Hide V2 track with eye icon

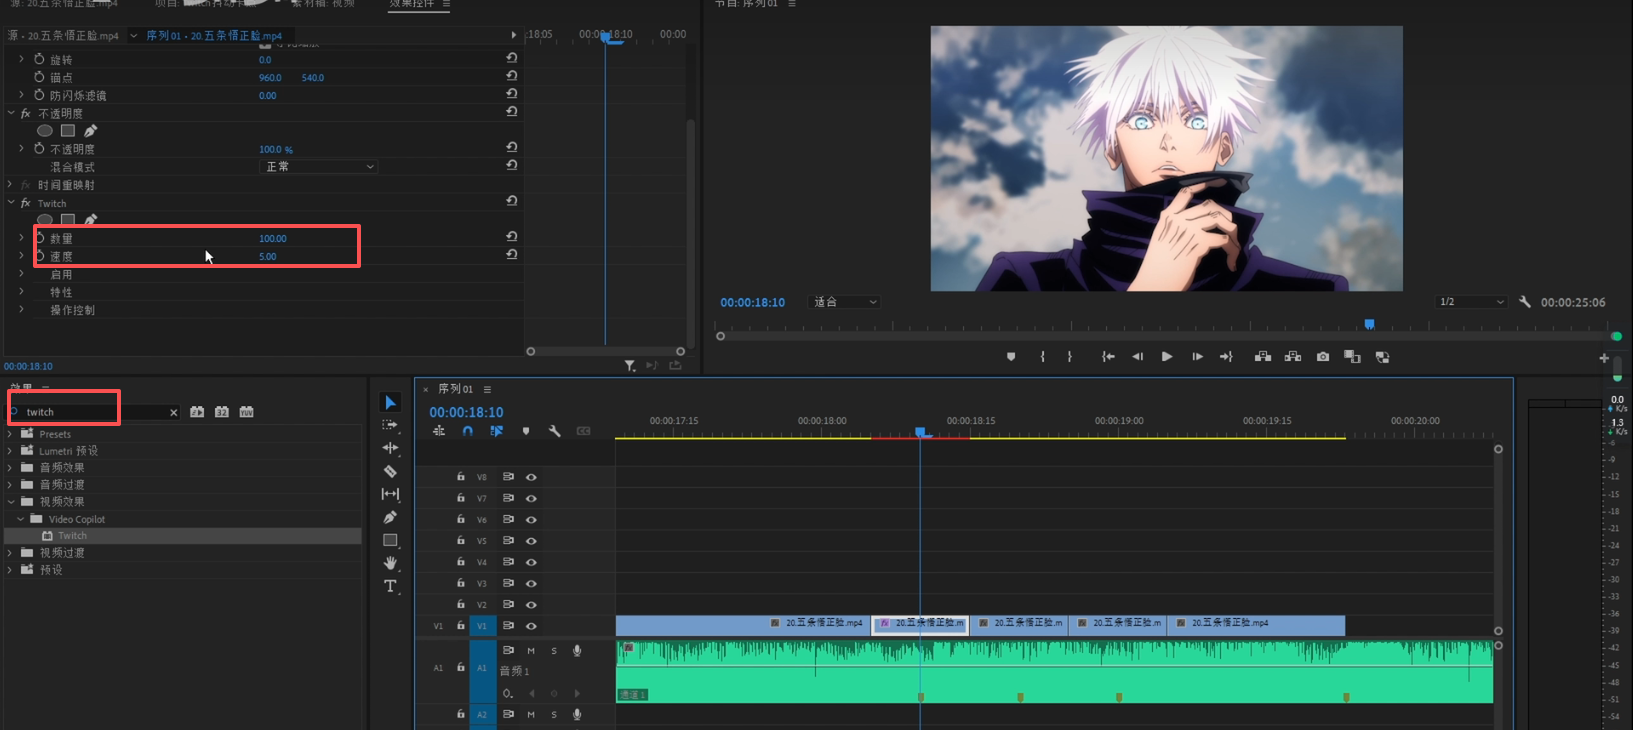[531, 605]
